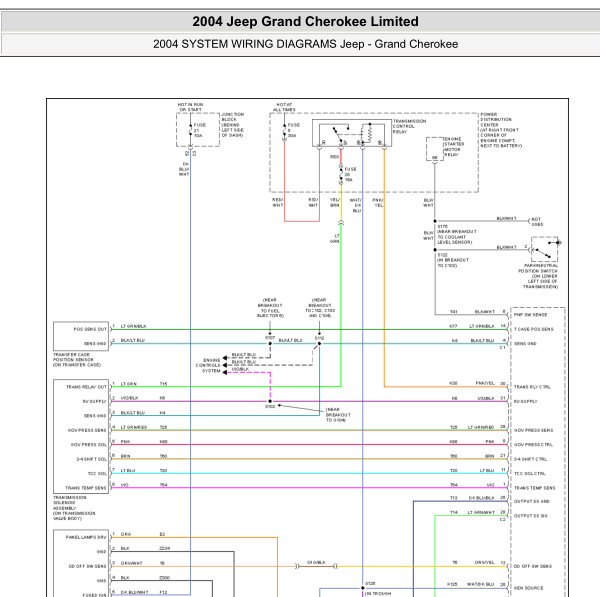Viewport: 600px width, 597px height.
Task: Select the 'JUNCTION BLOCK' label text
Action: pyautogui.click(x=233, y=117)
